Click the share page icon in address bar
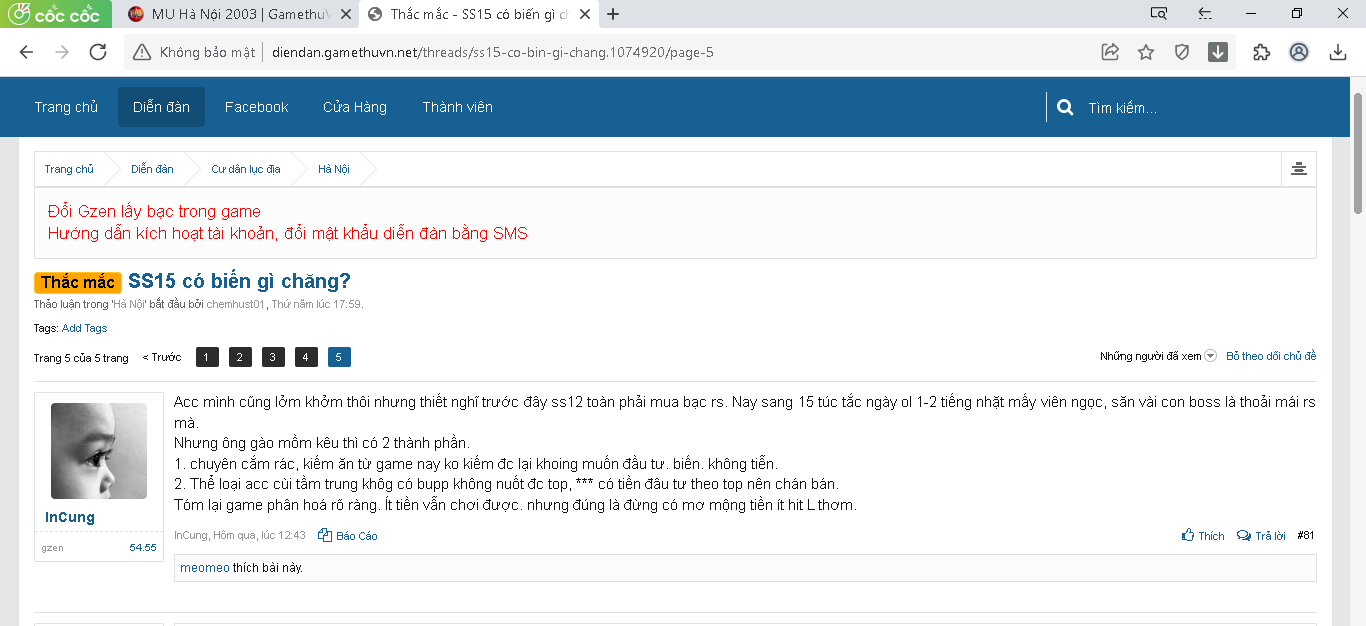Screen dimensions: 1366x626 pyautogui.click(x=1110, y=53)
